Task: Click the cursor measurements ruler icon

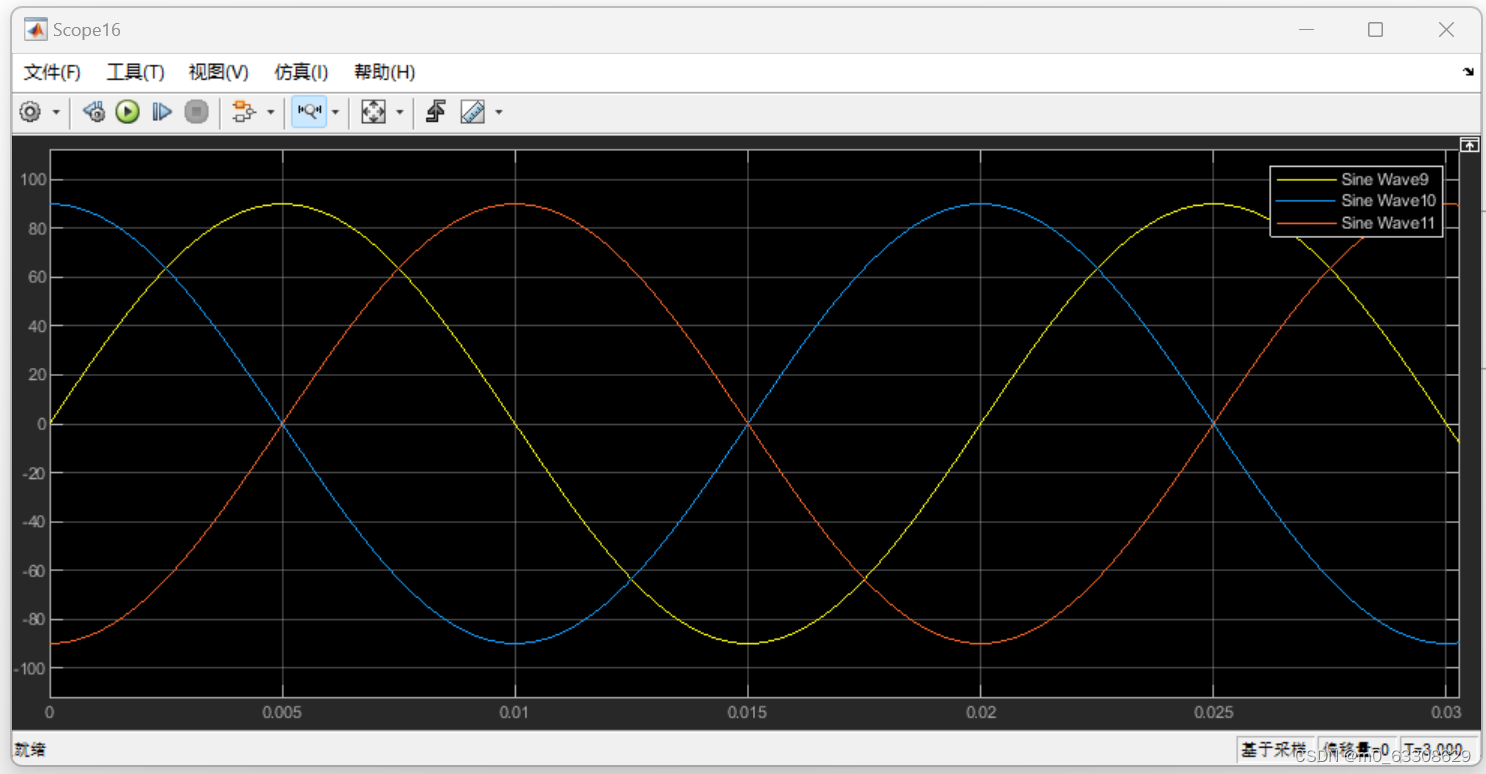Action: click(473, 112)
